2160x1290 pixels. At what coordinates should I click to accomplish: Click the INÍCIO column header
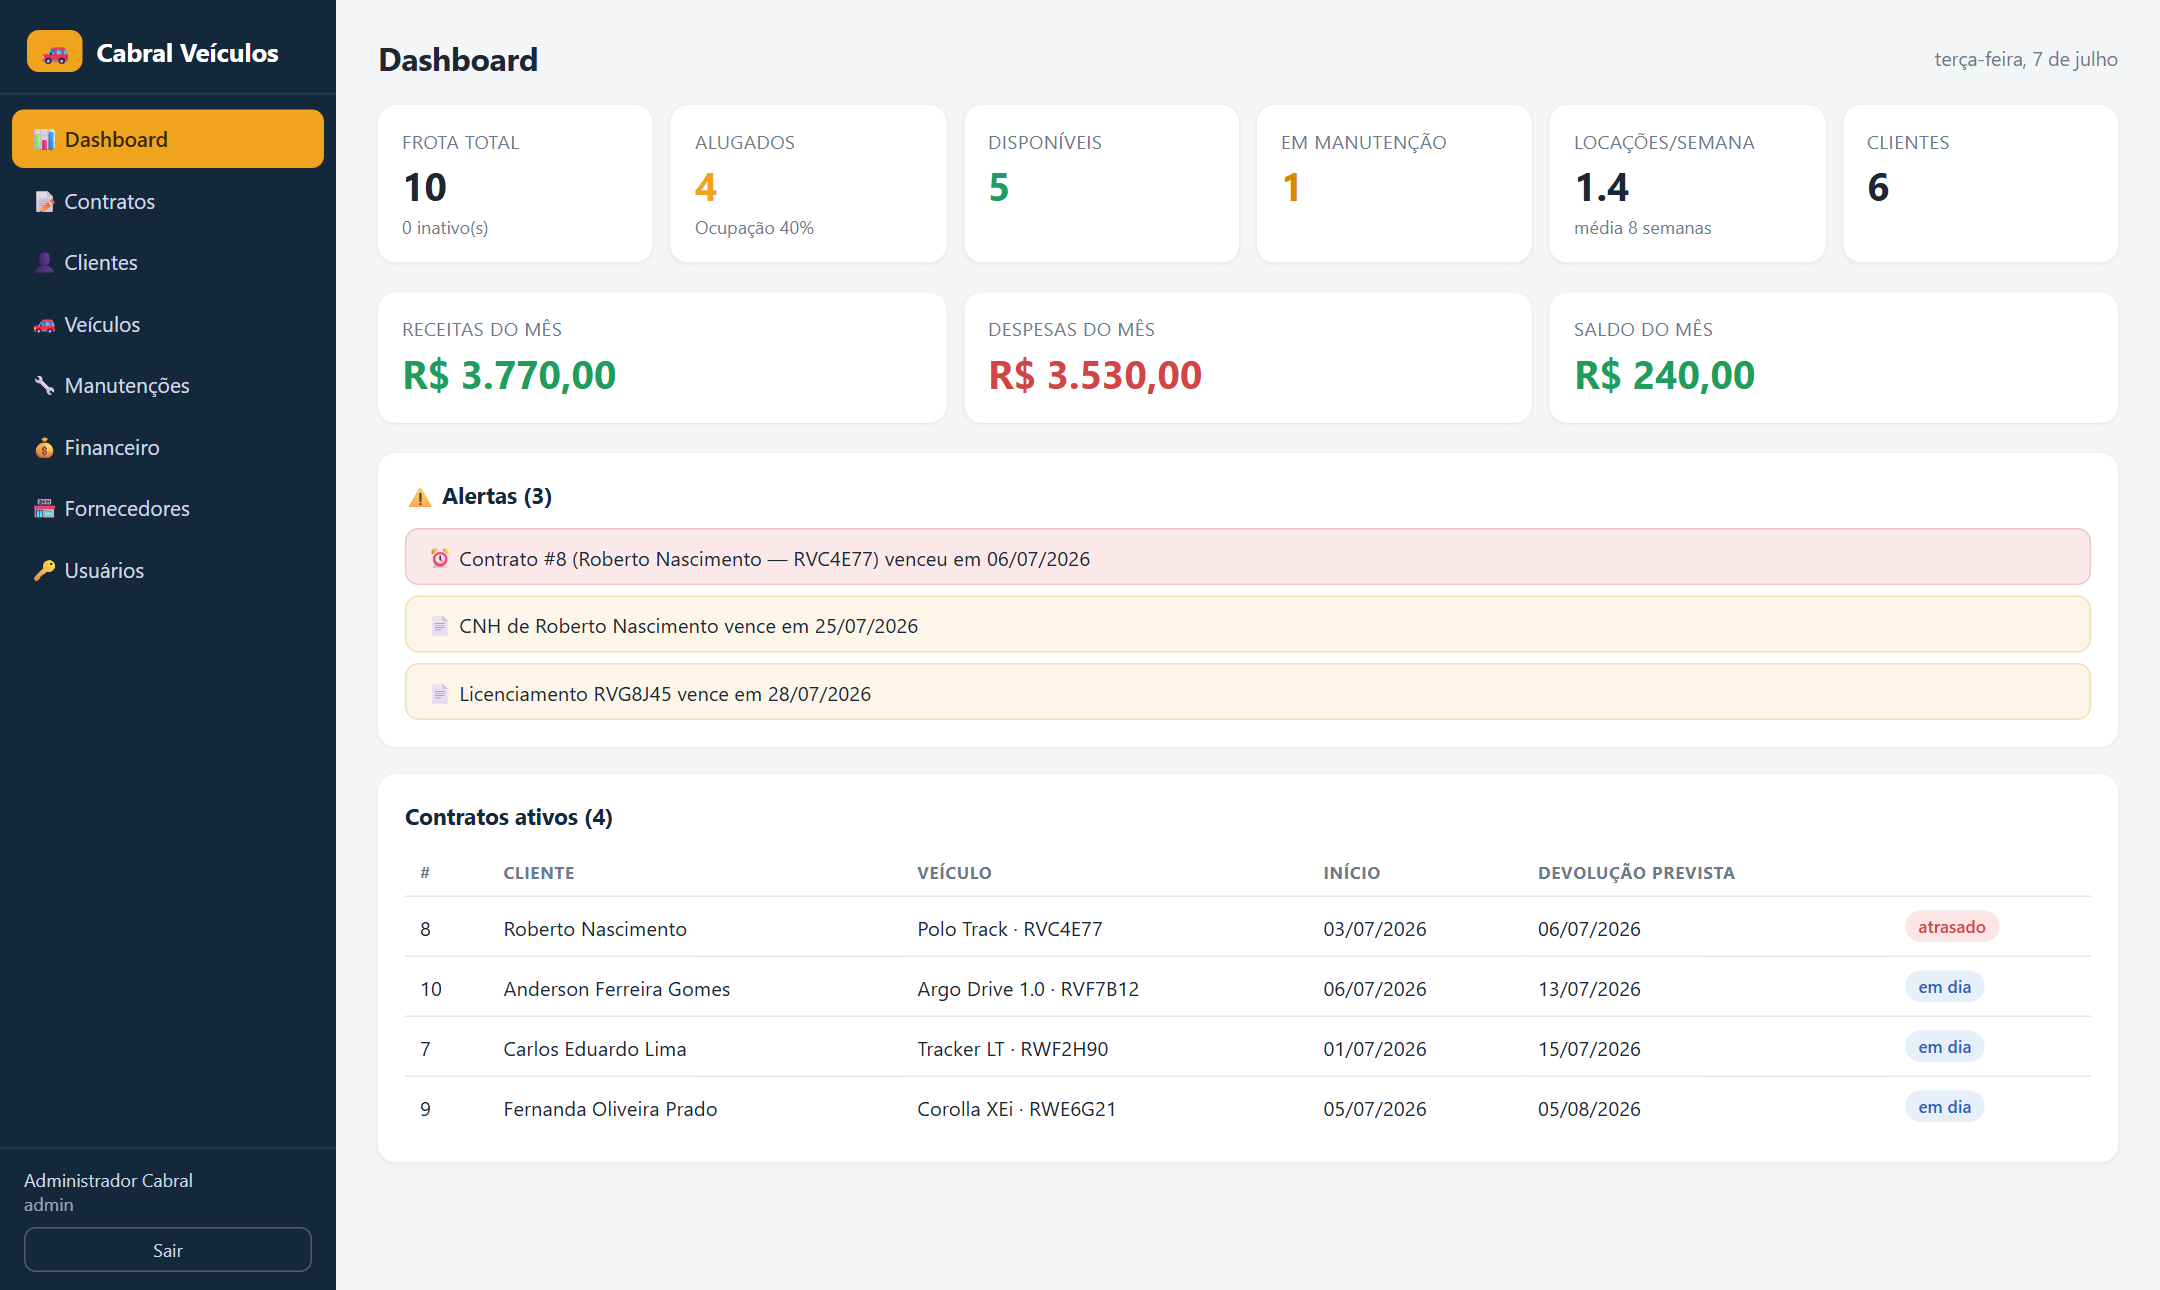point(1351,873)
